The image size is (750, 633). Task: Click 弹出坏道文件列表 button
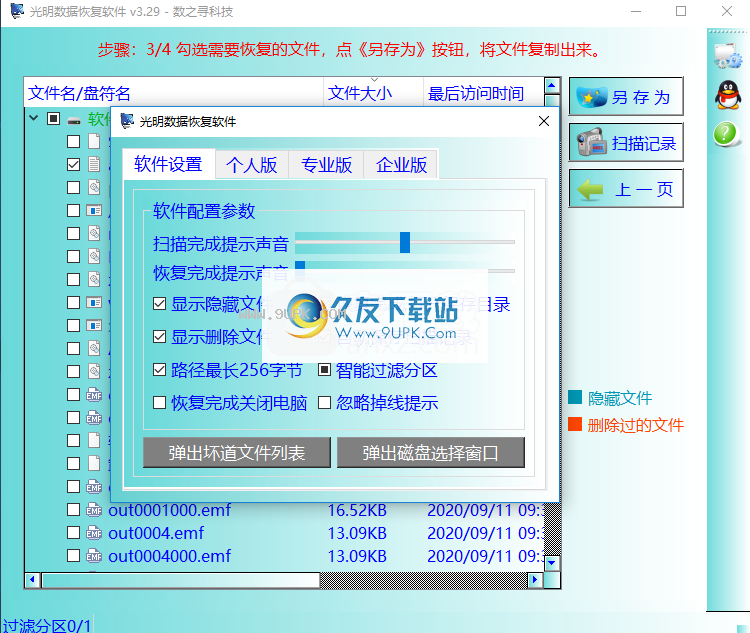(237, 453)
